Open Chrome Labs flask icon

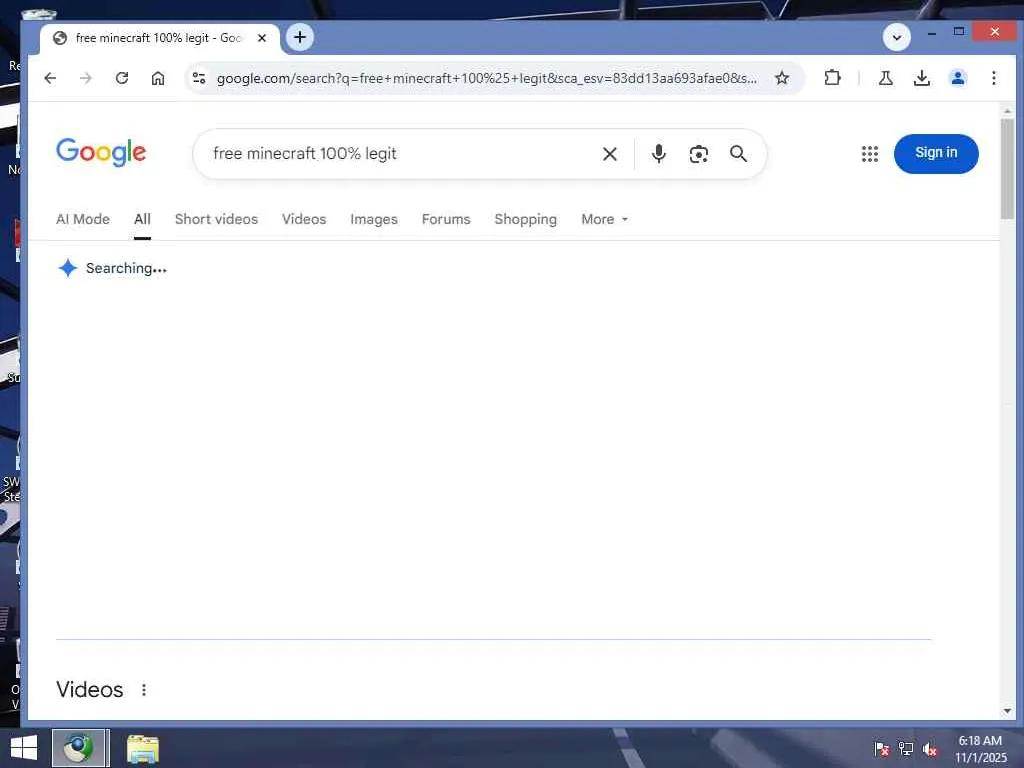coord(886,78)
